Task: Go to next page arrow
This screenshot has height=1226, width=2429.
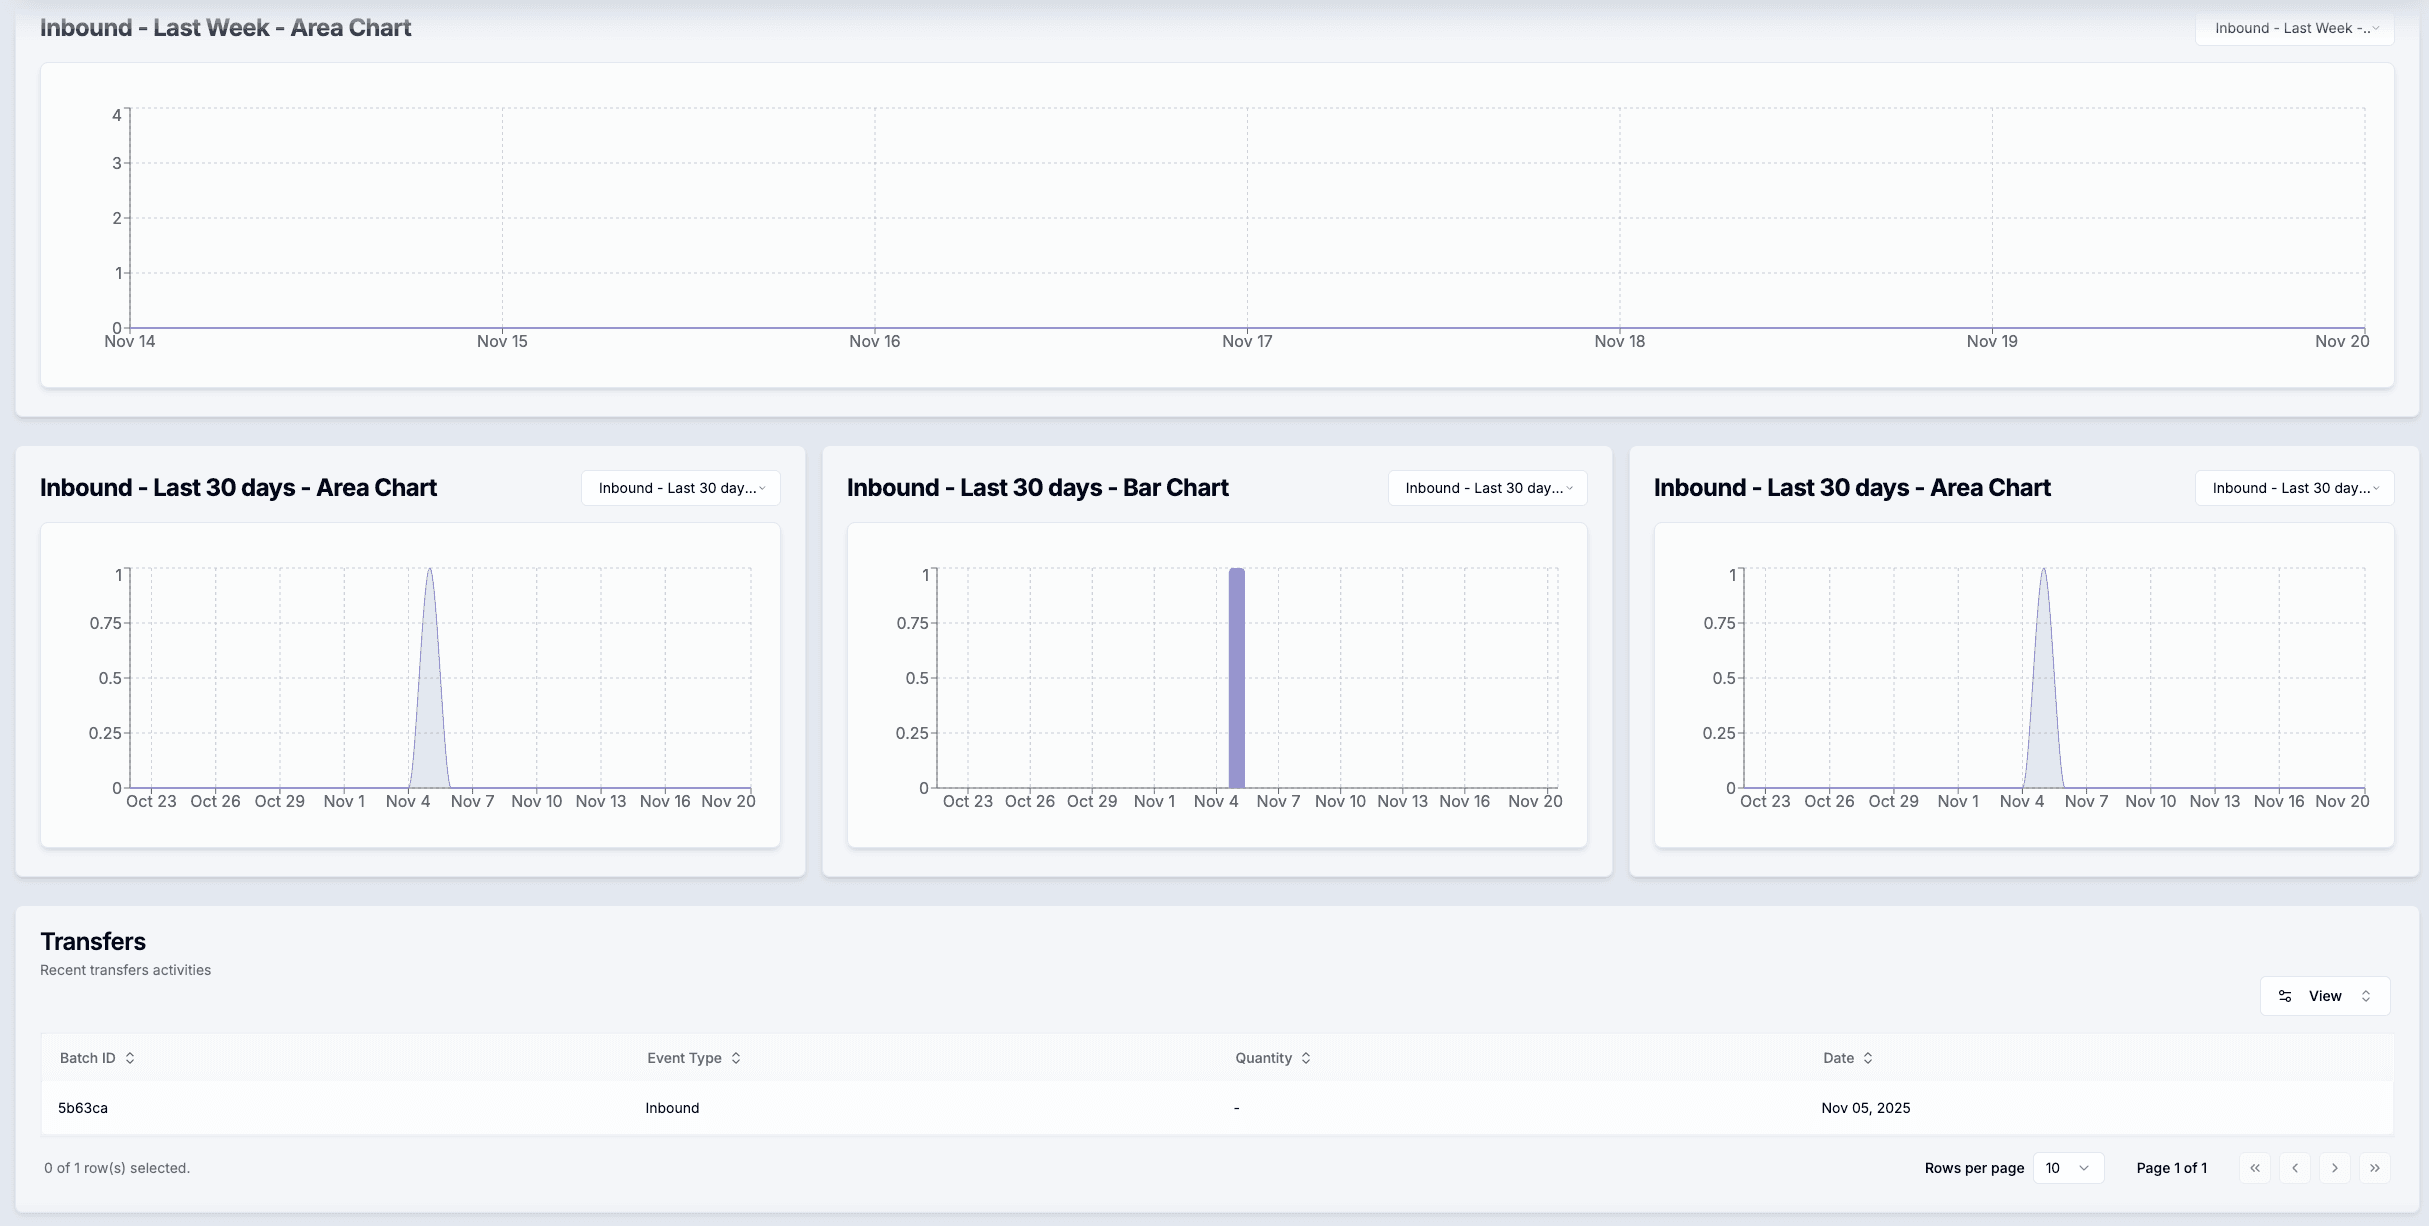Action: (2335, 1168)
